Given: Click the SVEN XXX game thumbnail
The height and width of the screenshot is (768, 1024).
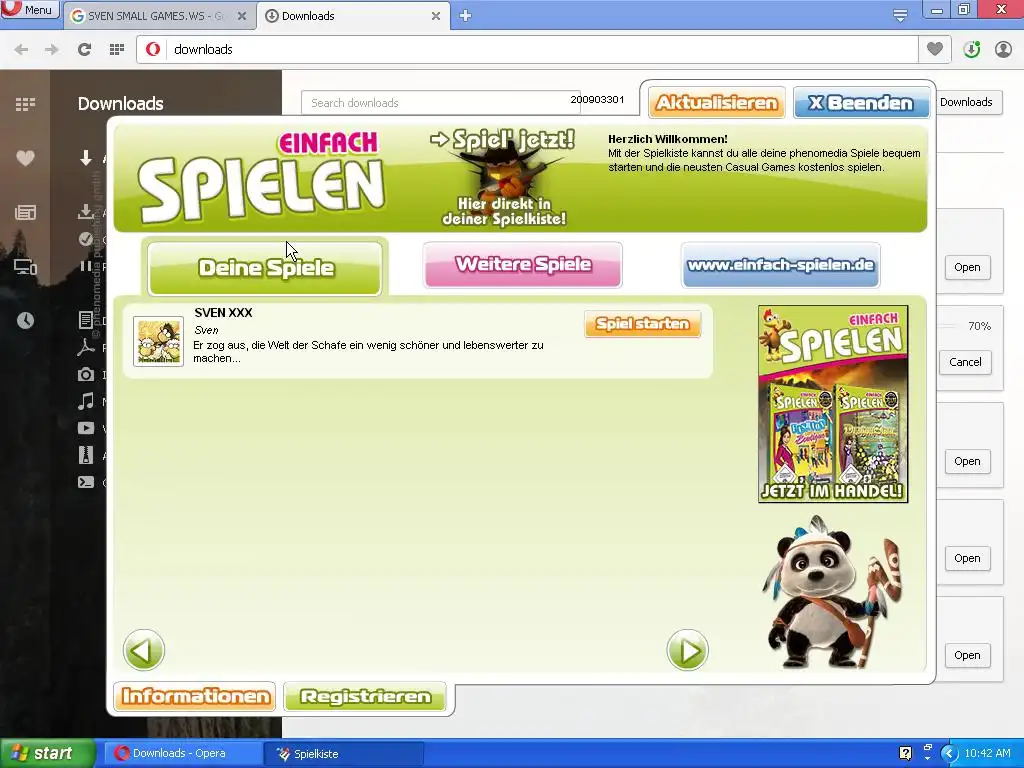Looking at the screenshot, I should coord(158,341).
